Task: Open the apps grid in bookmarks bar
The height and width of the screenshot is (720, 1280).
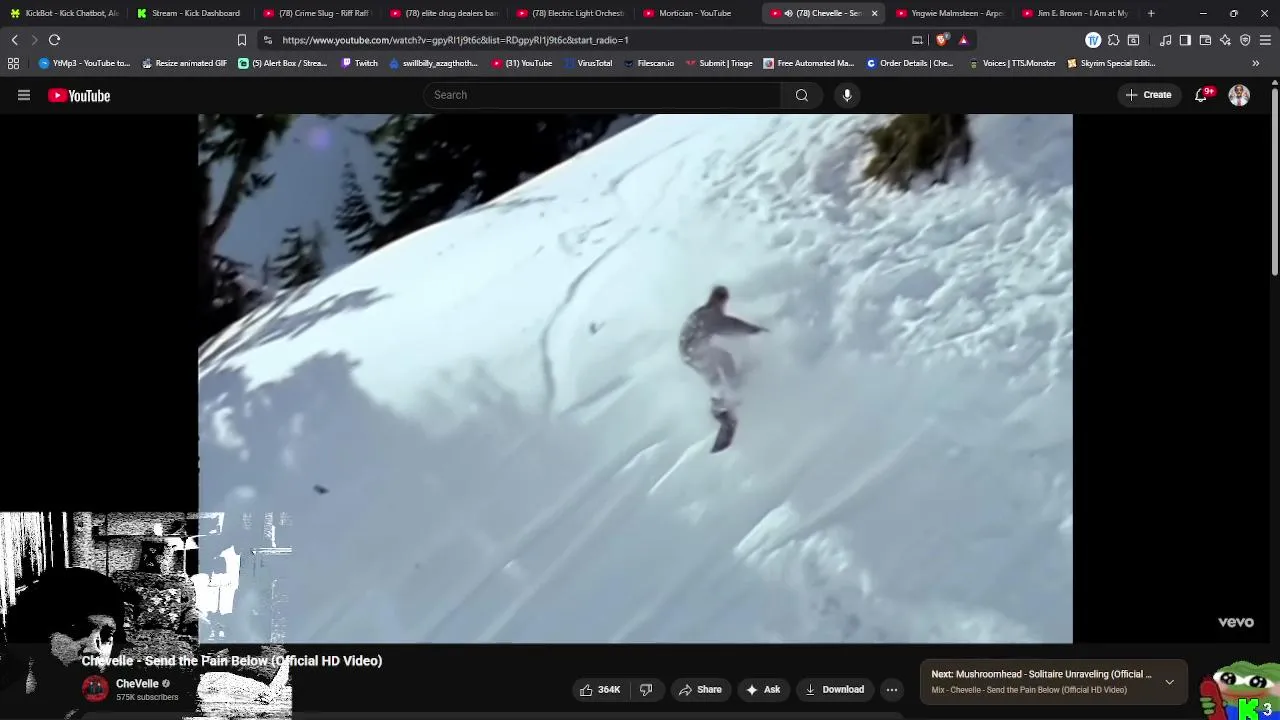Action: (x=13, y=63)
